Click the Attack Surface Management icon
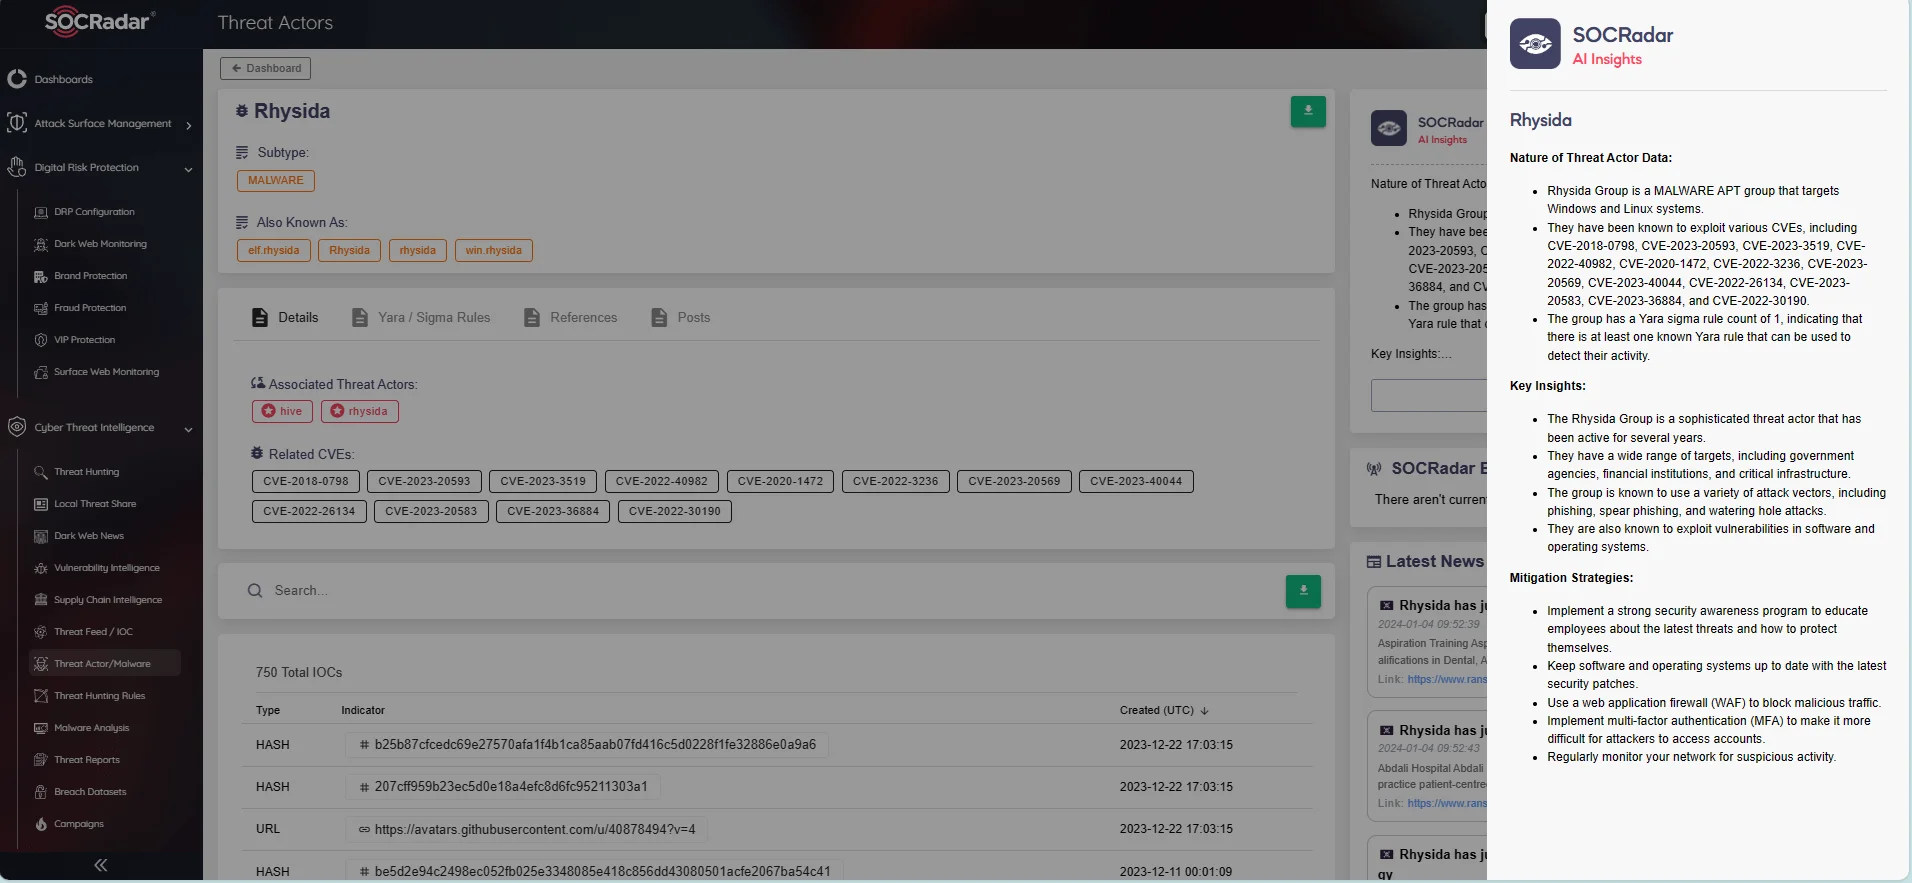Image resolution: width=1912 pixels, height=883 pixels. point(17,123)
